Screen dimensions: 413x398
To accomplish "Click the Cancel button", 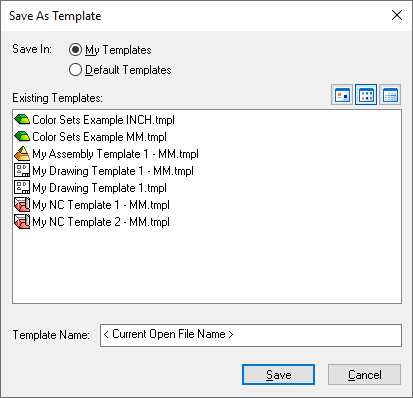I will pos(364,375).
